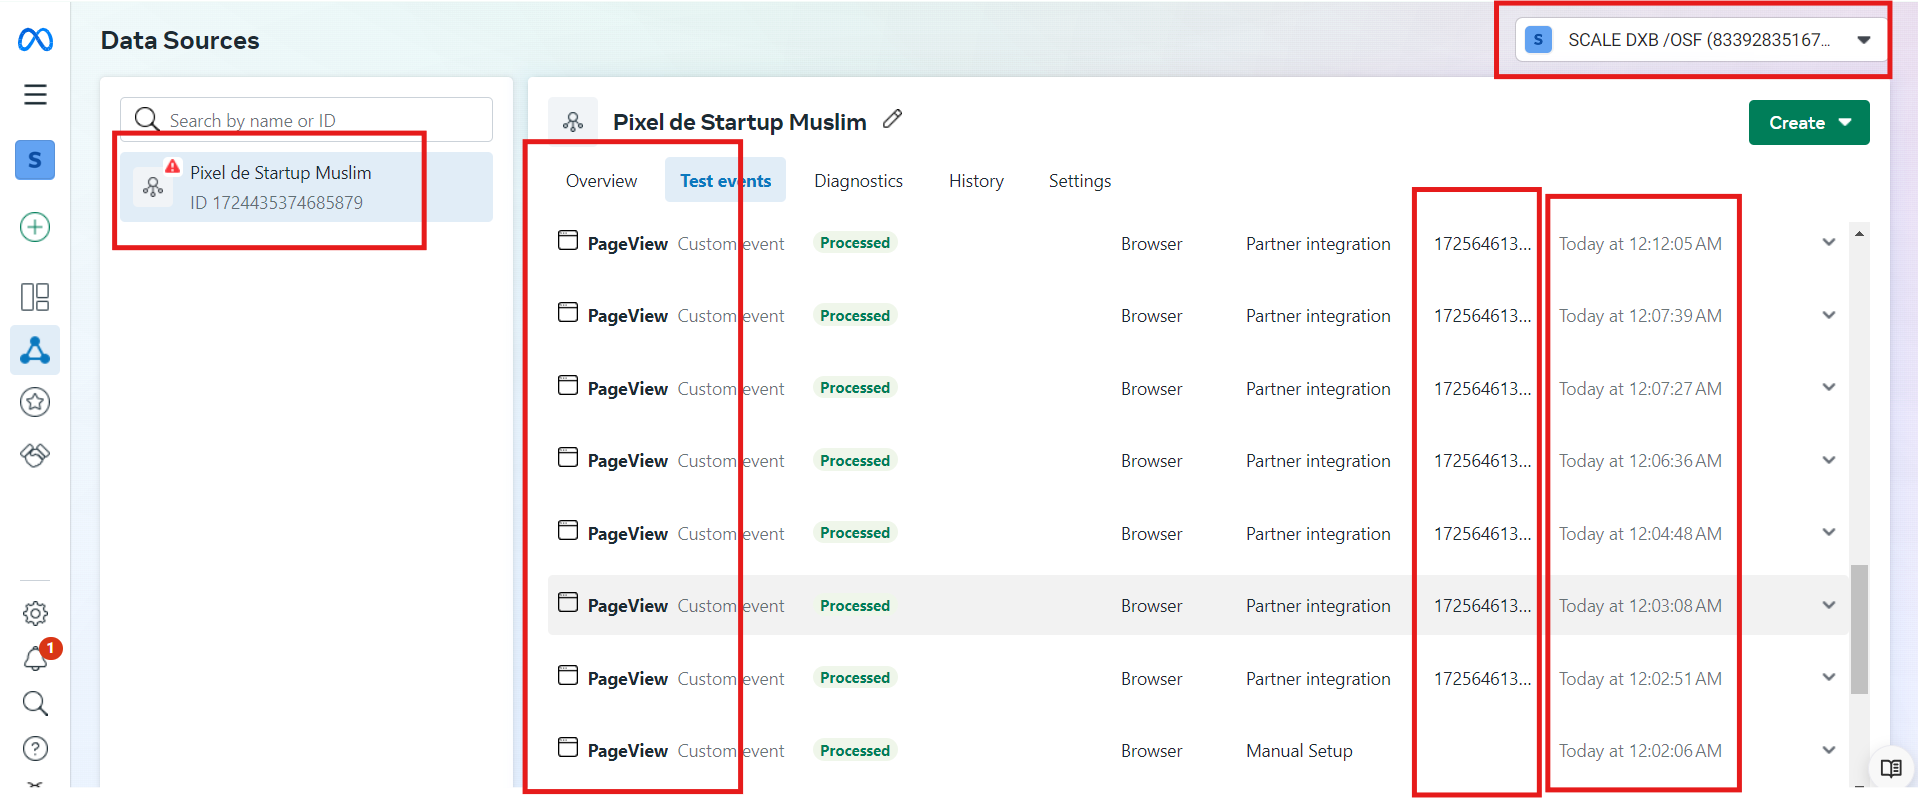This screenshot has height=798, width=1918.
Task: Click Partner integration in the 12:06:36 AM row
Action: [1318, 461]
